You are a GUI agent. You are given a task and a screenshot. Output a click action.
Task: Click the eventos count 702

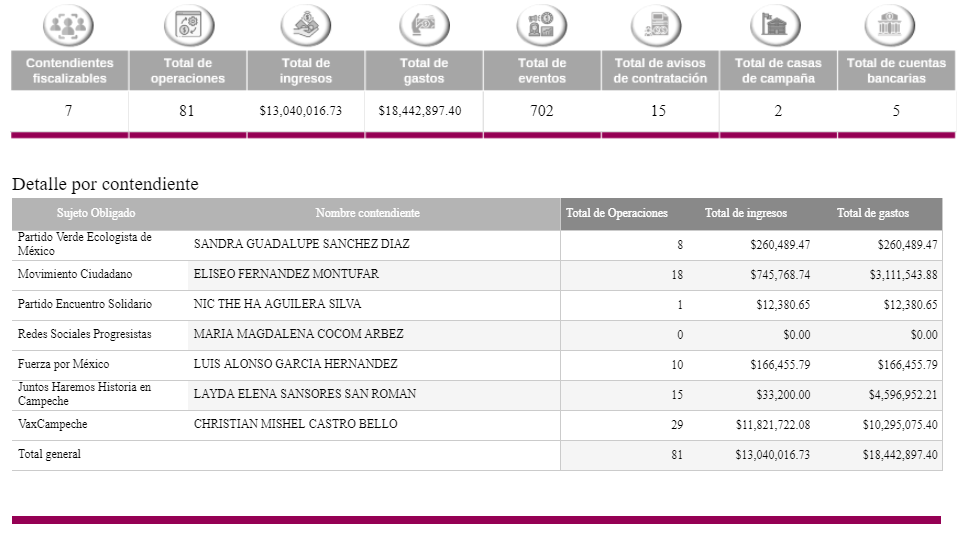(542, 111)
